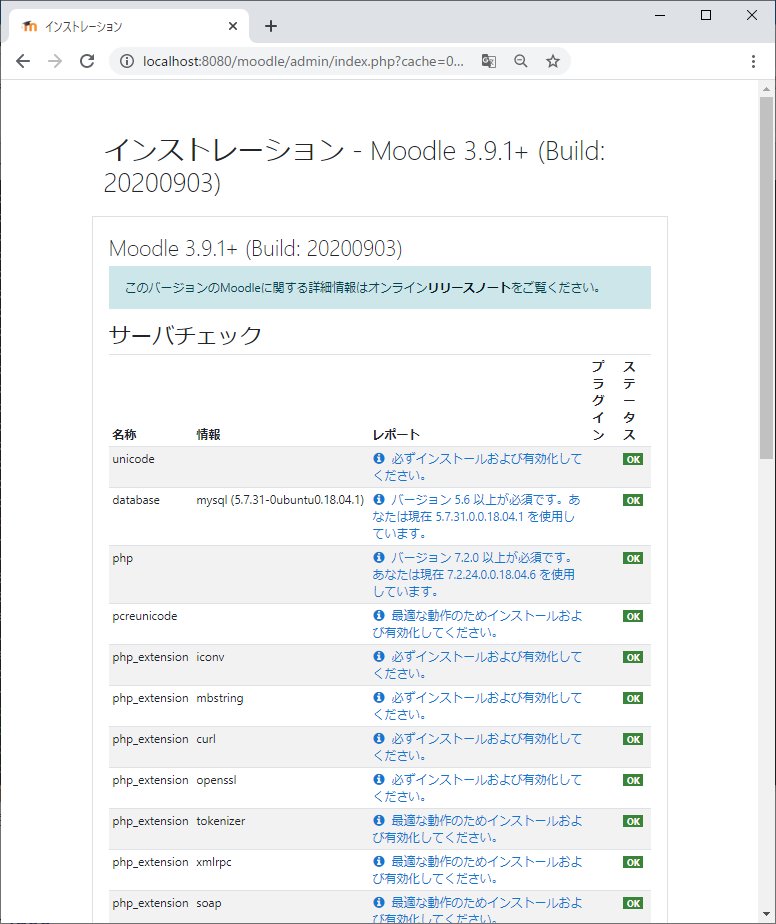
Task: Bookmark this page with star icon
Action: click(x=553, y=61)
